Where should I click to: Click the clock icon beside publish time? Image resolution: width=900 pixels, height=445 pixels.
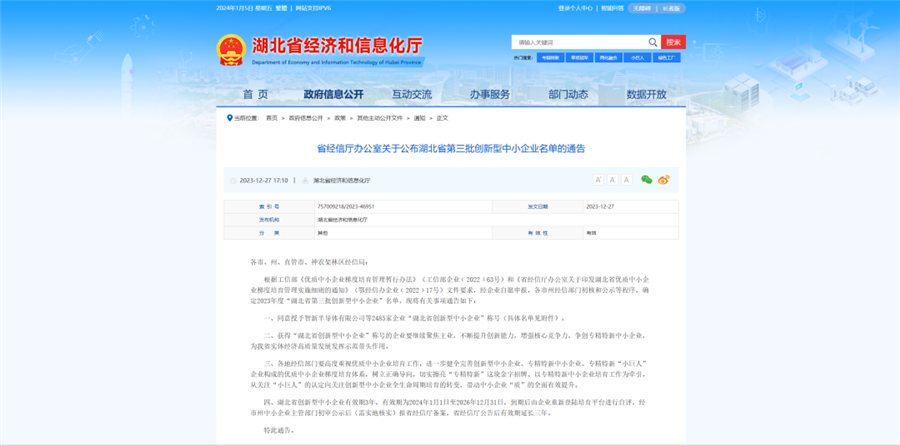[233, 180]
